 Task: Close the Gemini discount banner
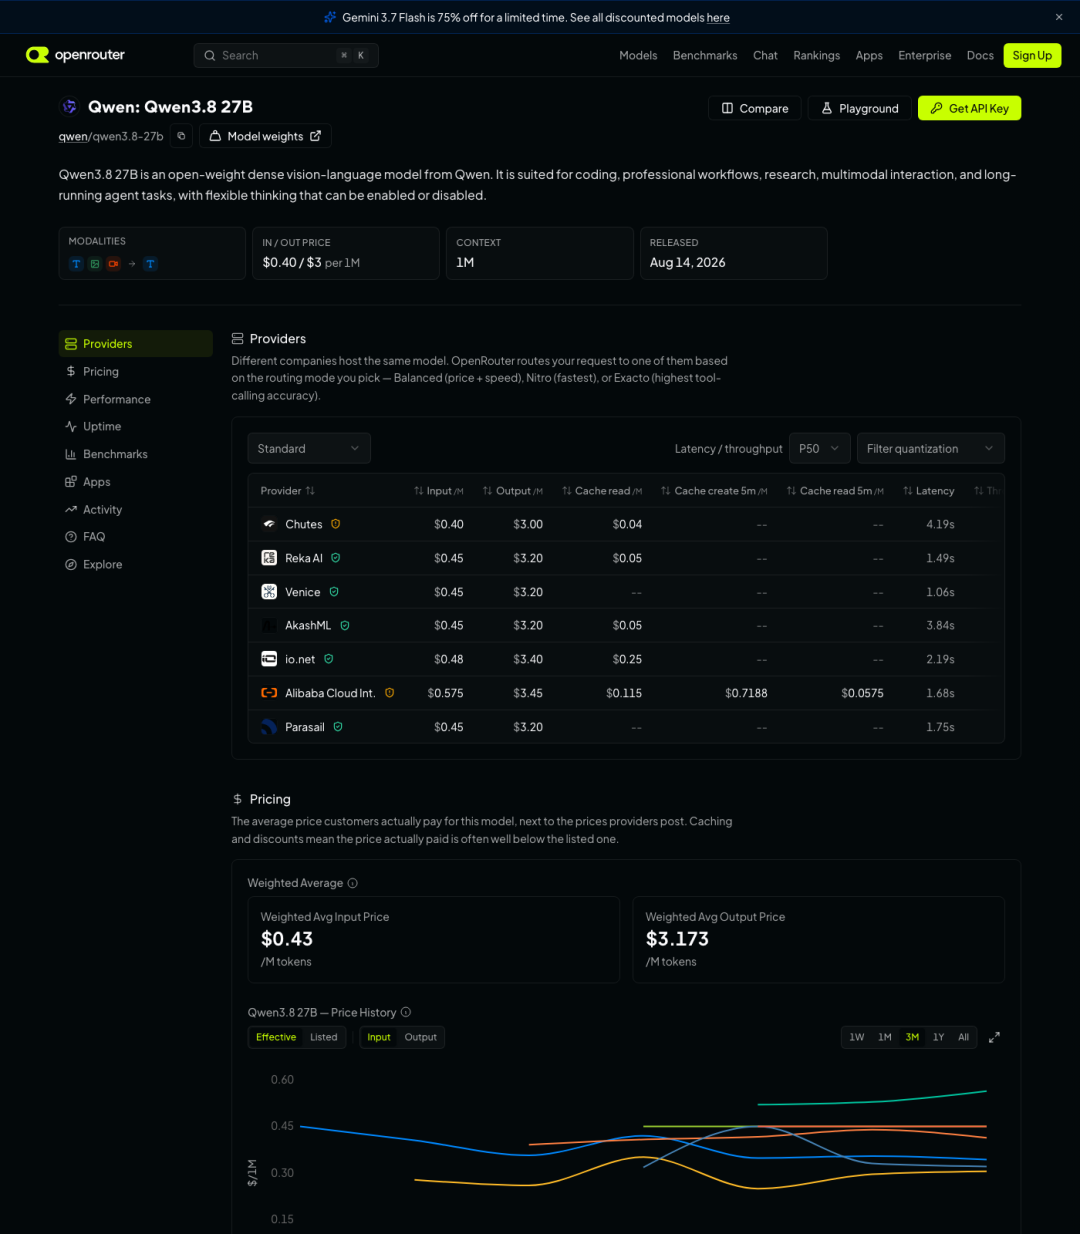click(1059, 17)
